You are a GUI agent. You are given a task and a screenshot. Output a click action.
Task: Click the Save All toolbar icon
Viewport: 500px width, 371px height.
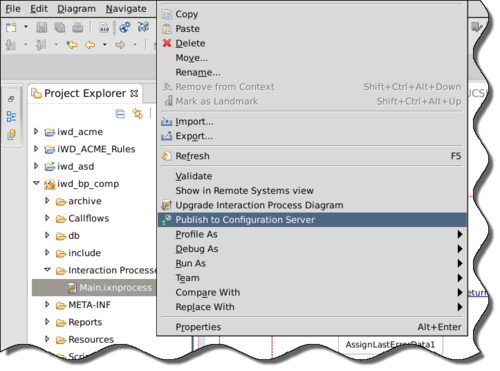click(60, 27)
